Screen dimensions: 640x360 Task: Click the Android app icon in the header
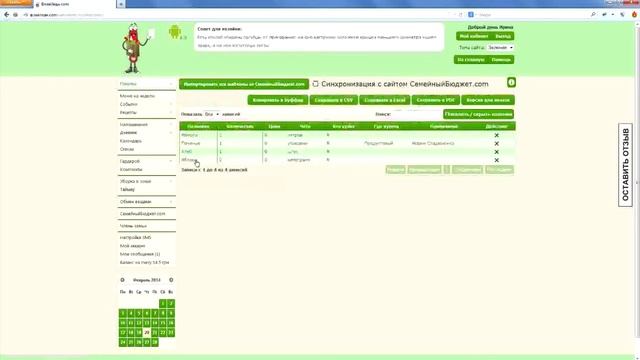[175, 32]
